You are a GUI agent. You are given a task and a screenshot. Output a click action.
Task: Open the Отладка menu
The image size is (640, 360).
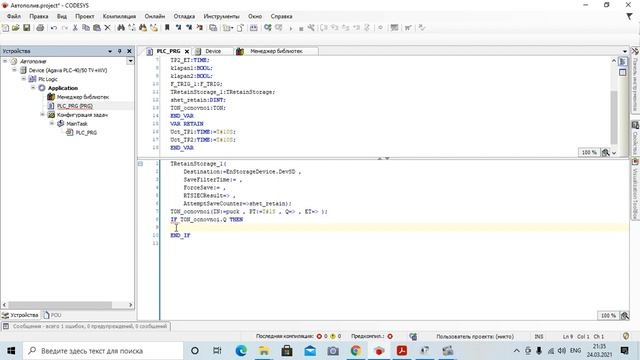[184, 16]
